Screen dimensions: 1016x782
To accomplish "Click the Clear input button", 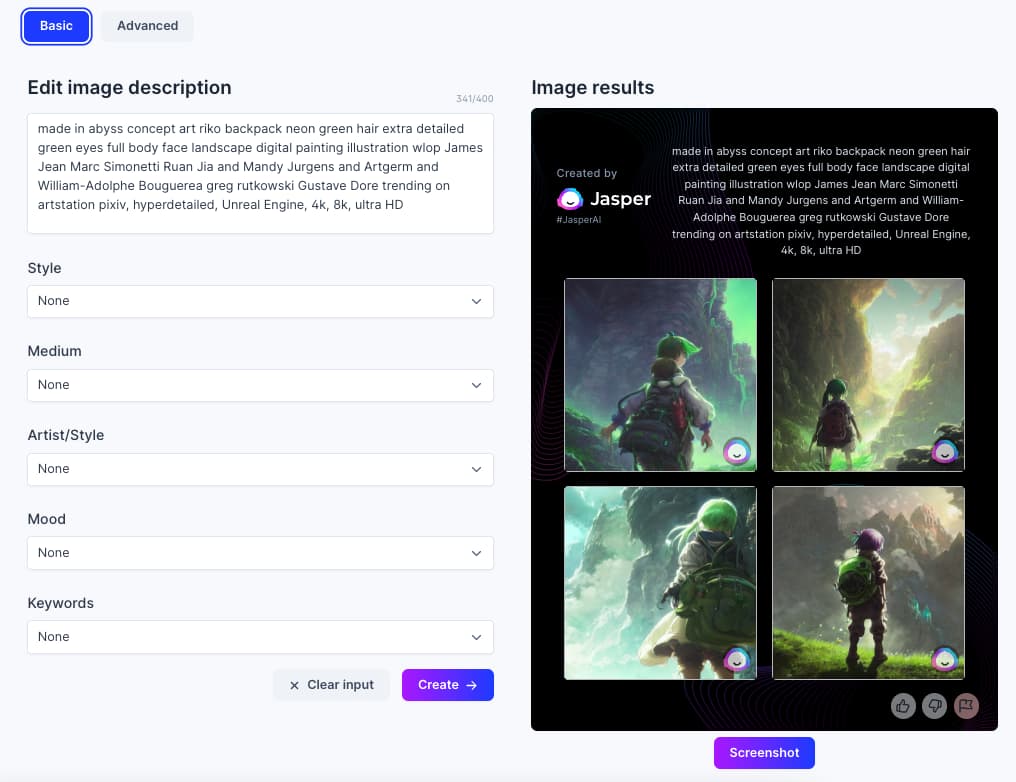I will coord(331,685).
